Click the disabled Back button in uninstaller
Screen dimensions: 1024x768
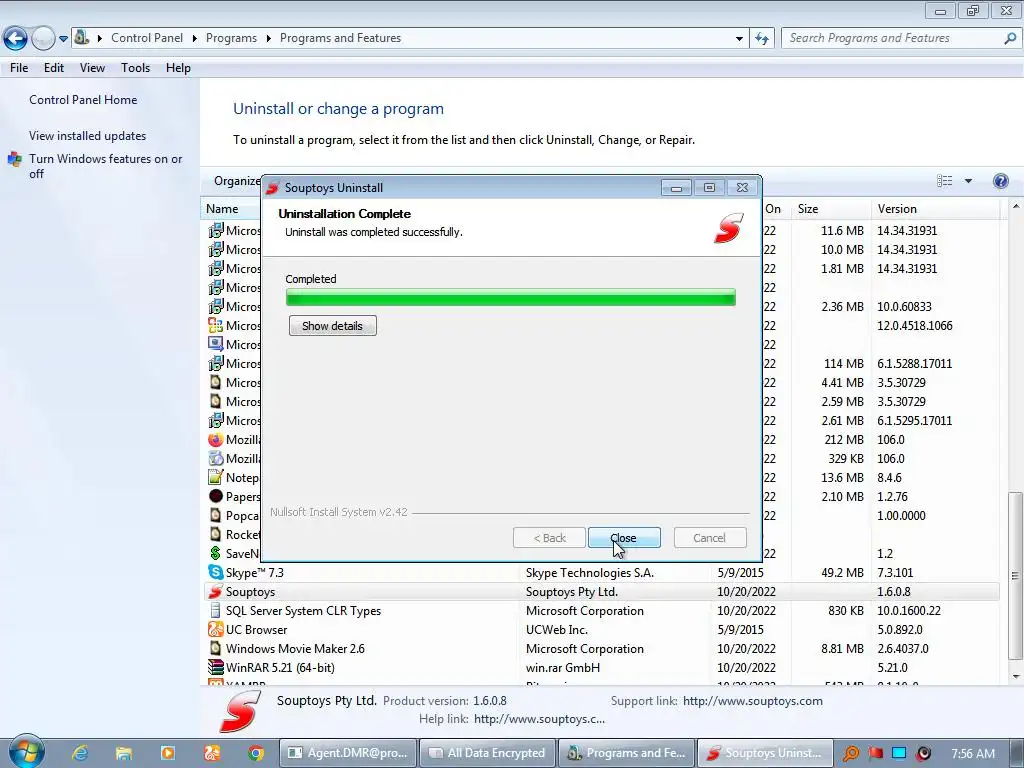coord(549,537)
